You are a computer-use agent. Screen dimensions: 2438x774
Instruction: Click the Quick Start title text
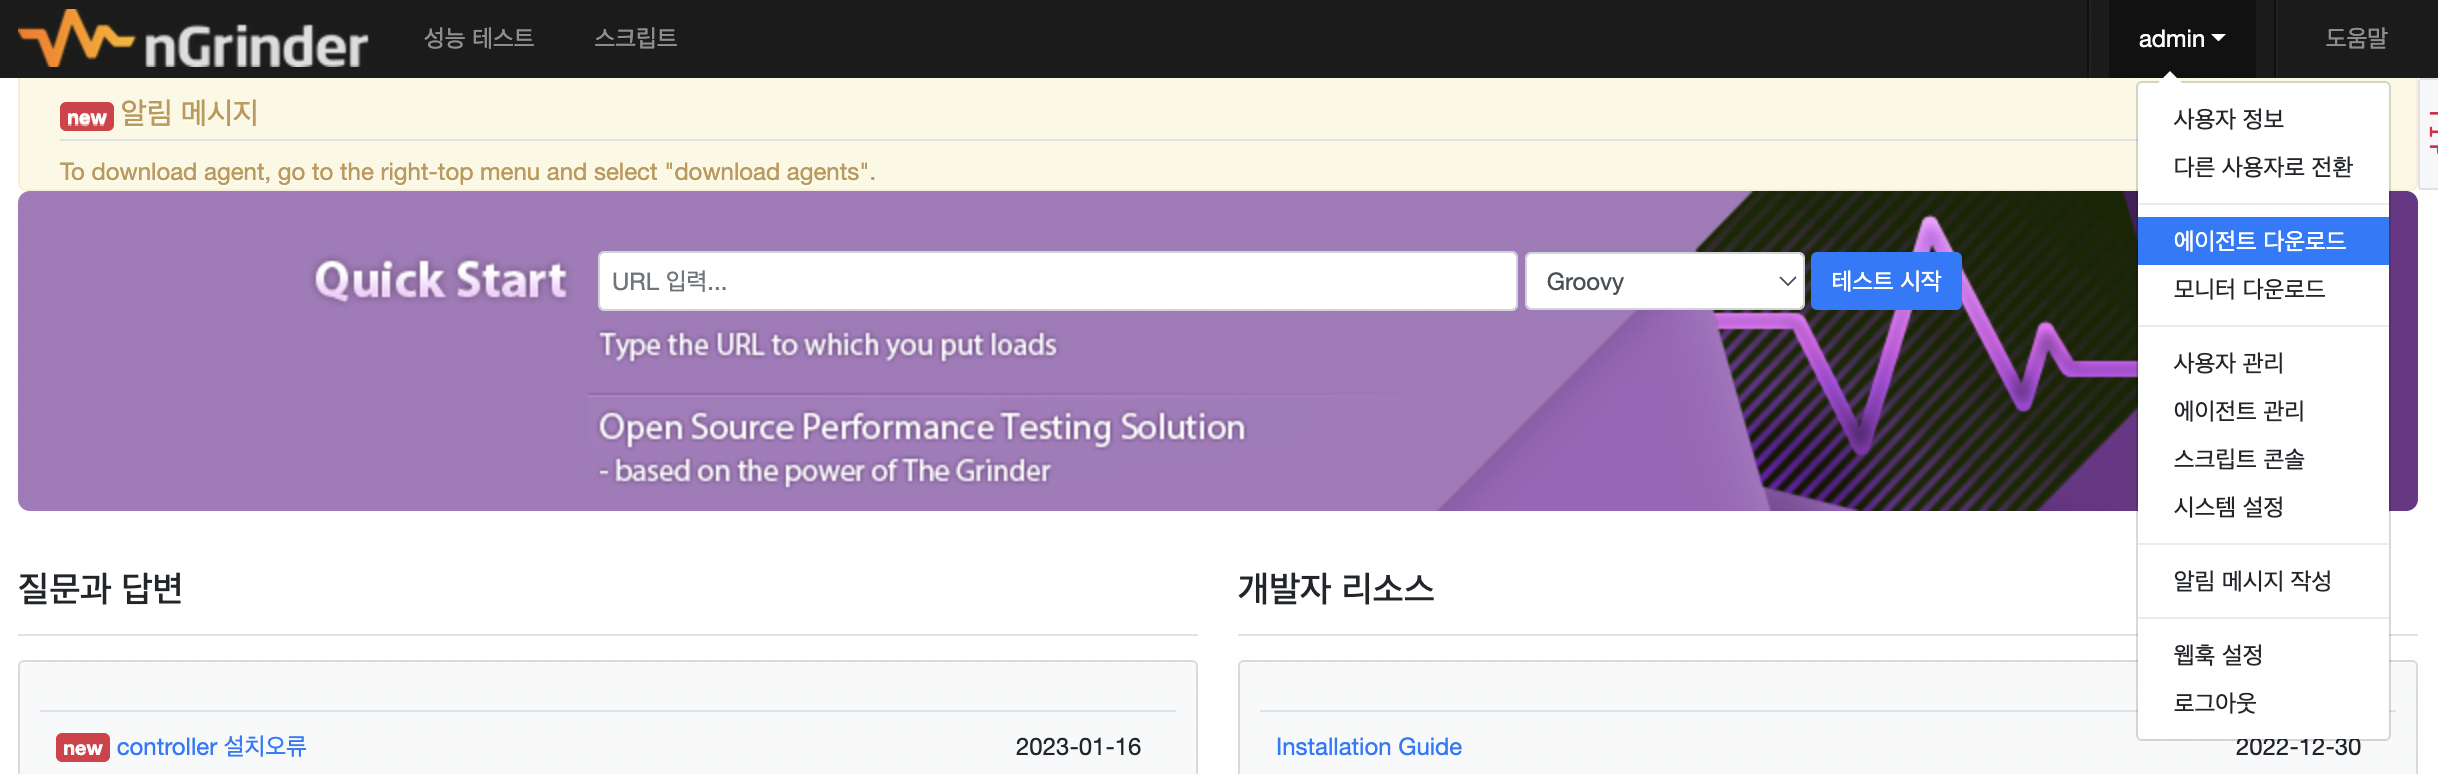[440, 280]
